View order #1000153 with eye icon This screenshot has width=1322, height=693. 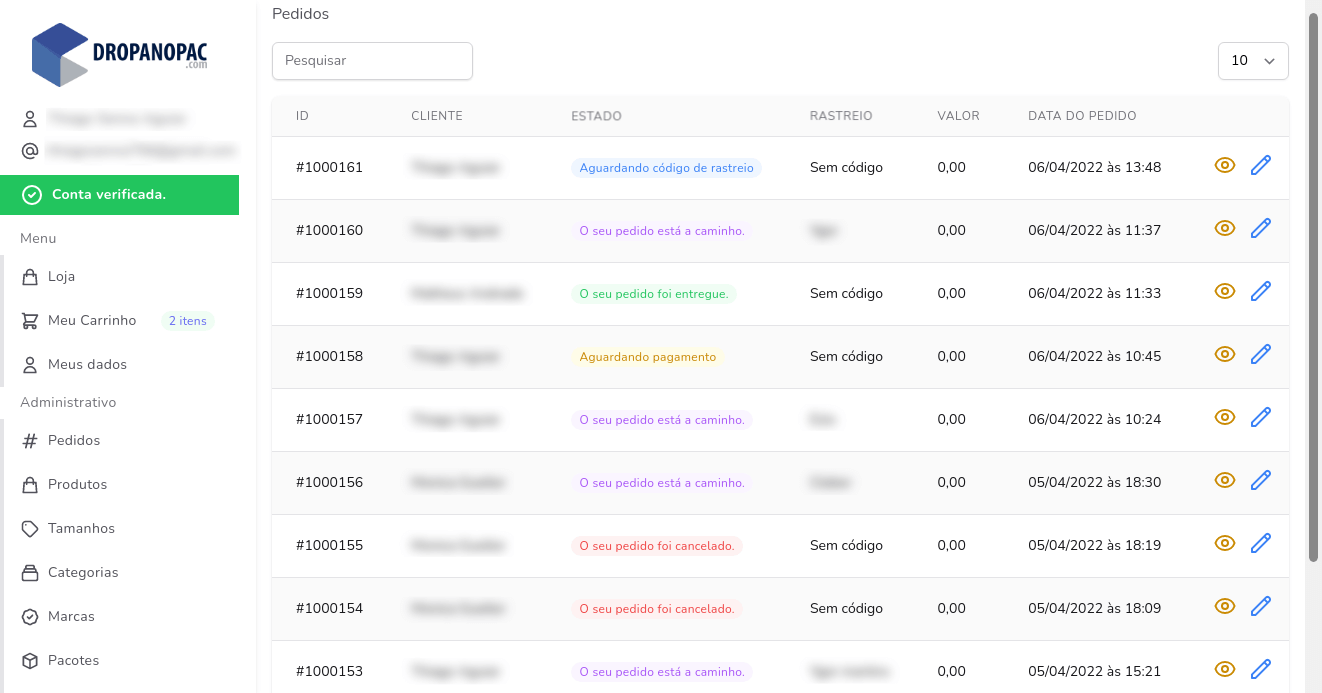point(1225,670)
